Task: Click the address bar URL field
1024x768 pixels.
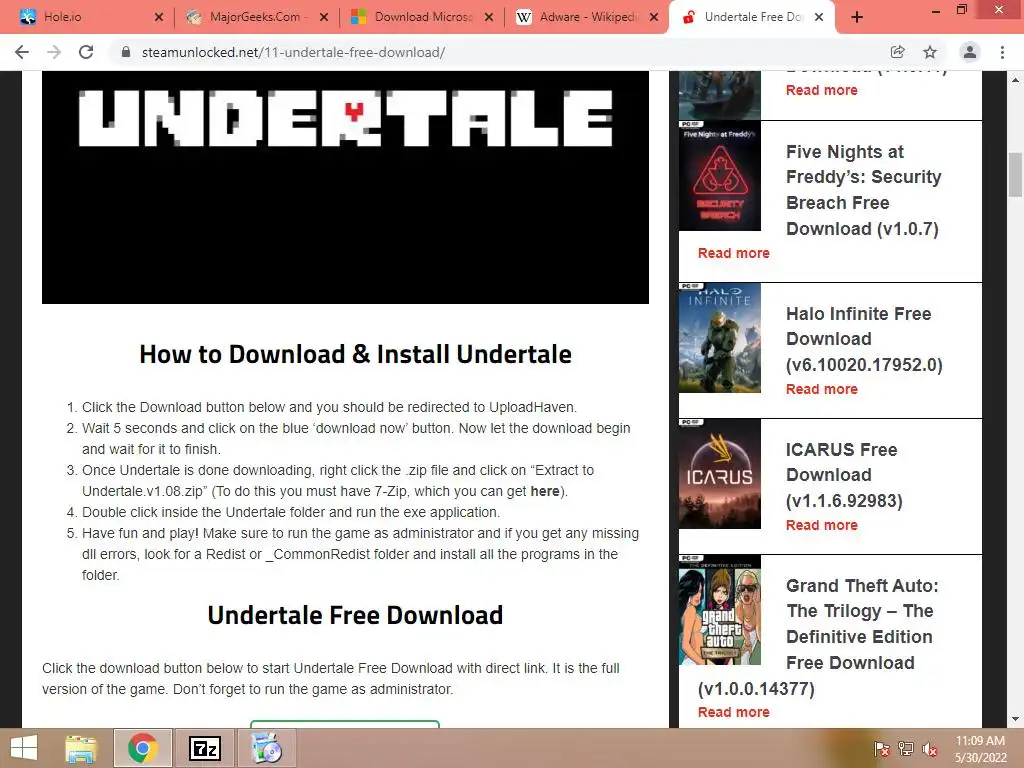Action: [503, 52]
